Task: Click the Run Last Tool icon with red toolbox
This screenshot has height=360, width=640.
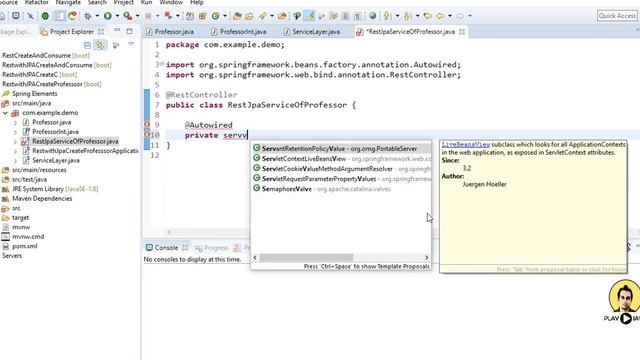Action: click(x=128, y=16)
